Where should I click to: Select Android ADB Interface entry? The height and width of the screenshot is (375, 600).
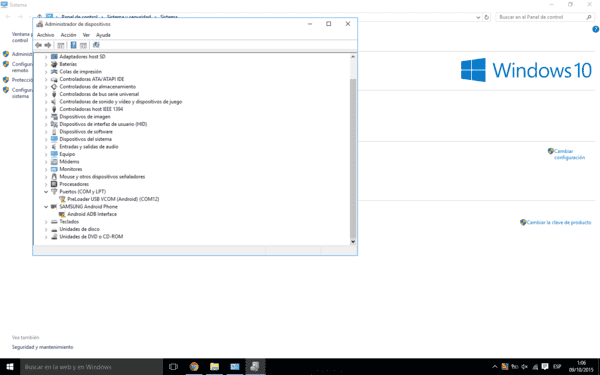pos(92,214)
